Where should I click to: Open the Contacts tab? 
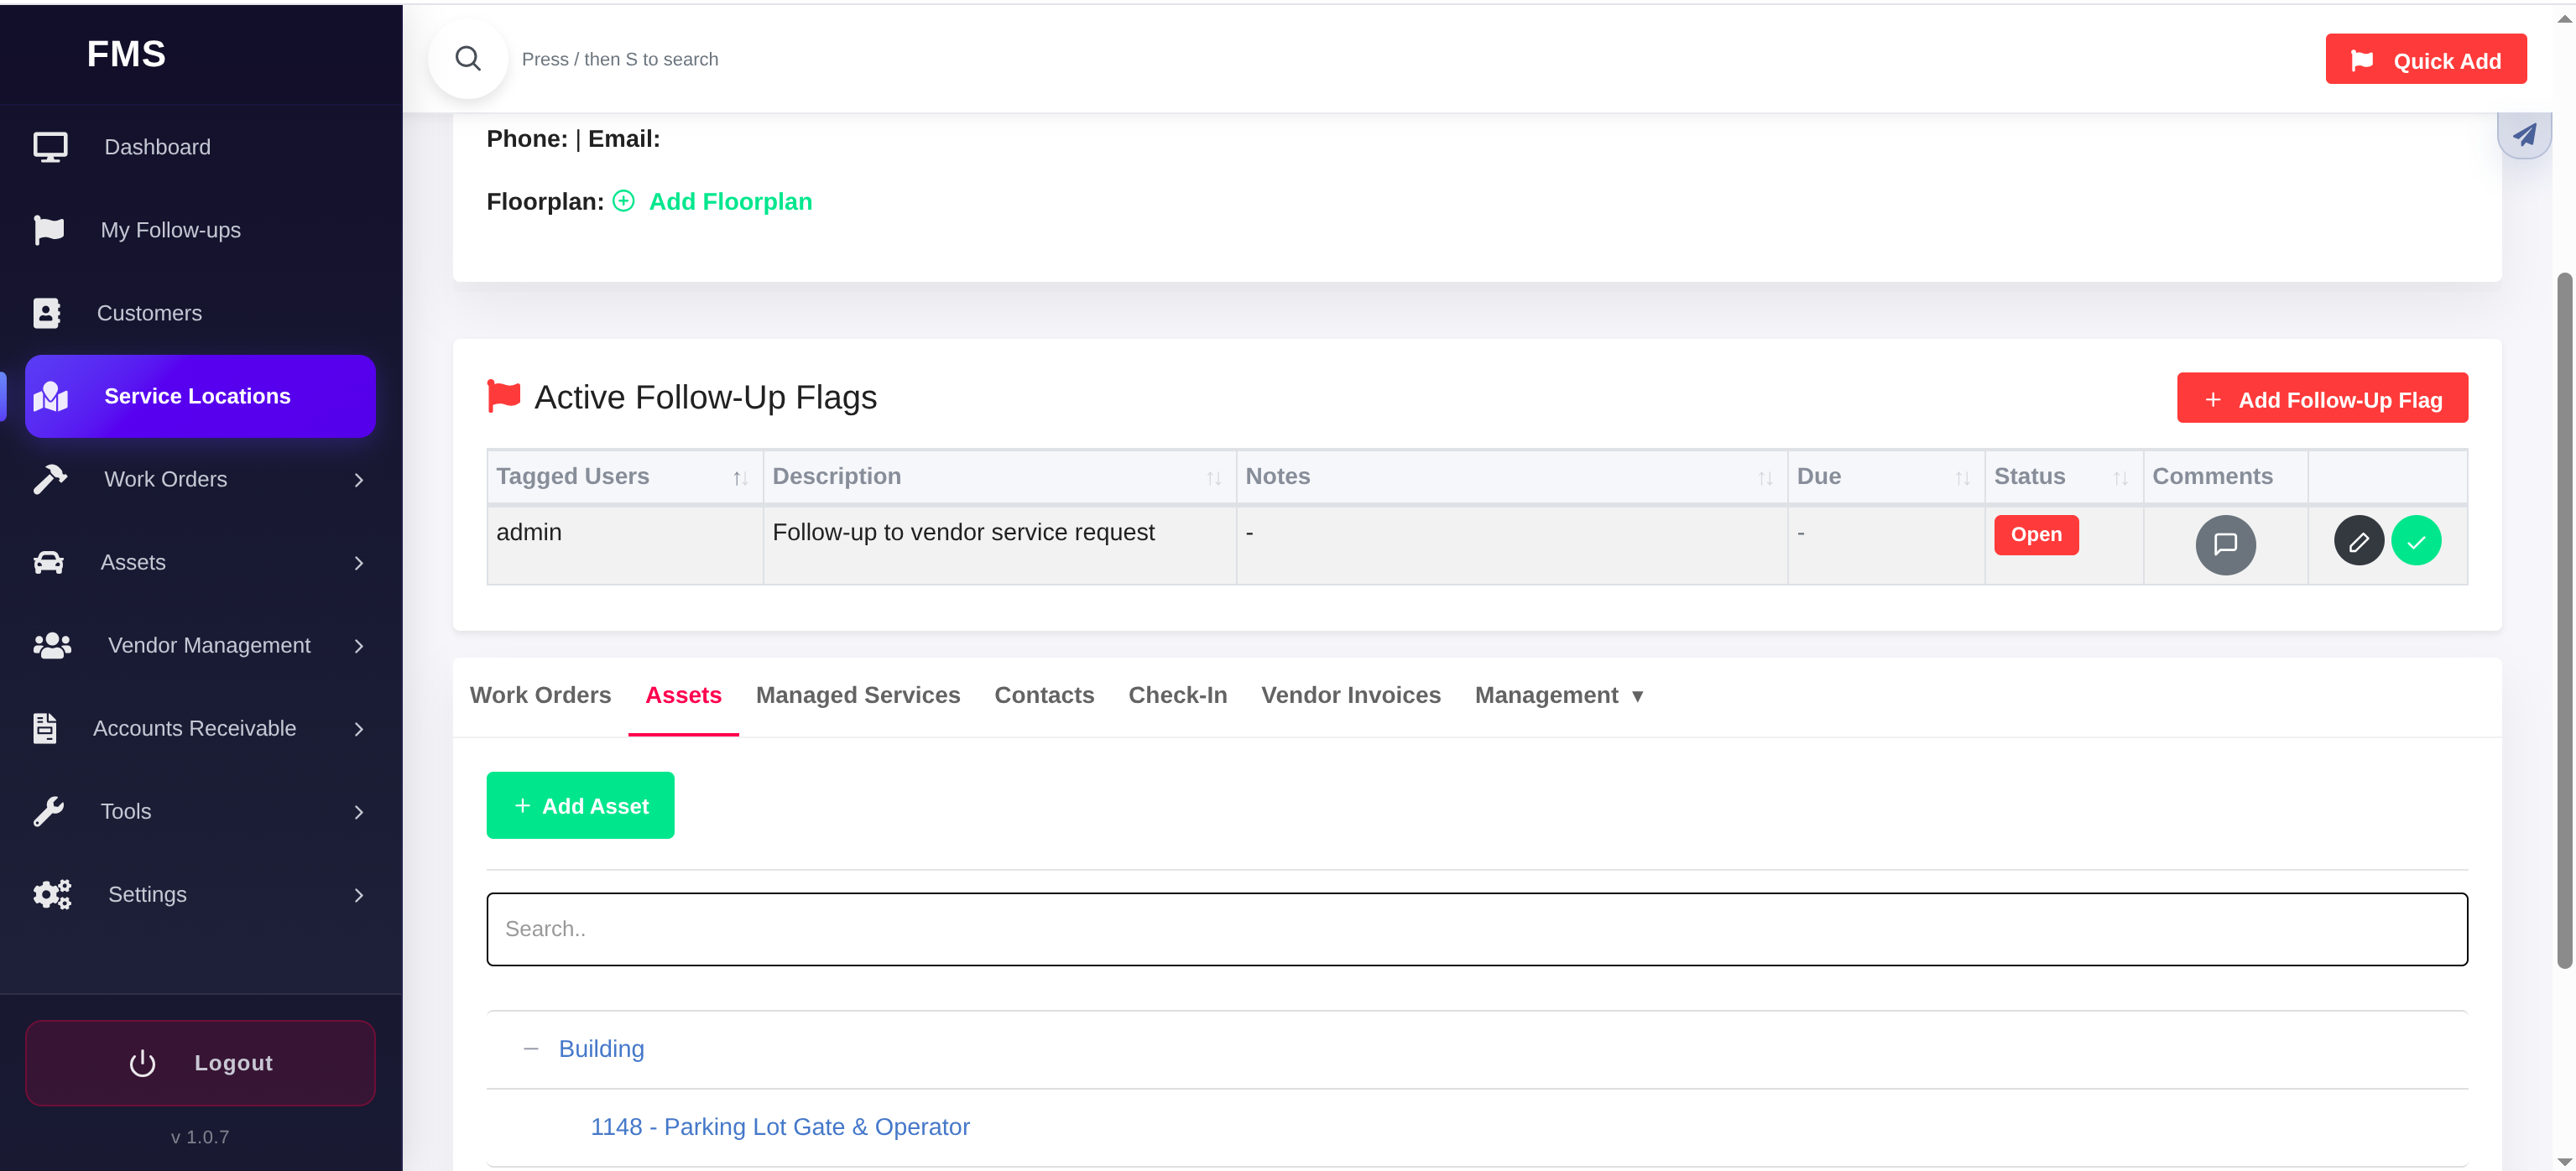pyautogui.click(x=1044, y=695)
